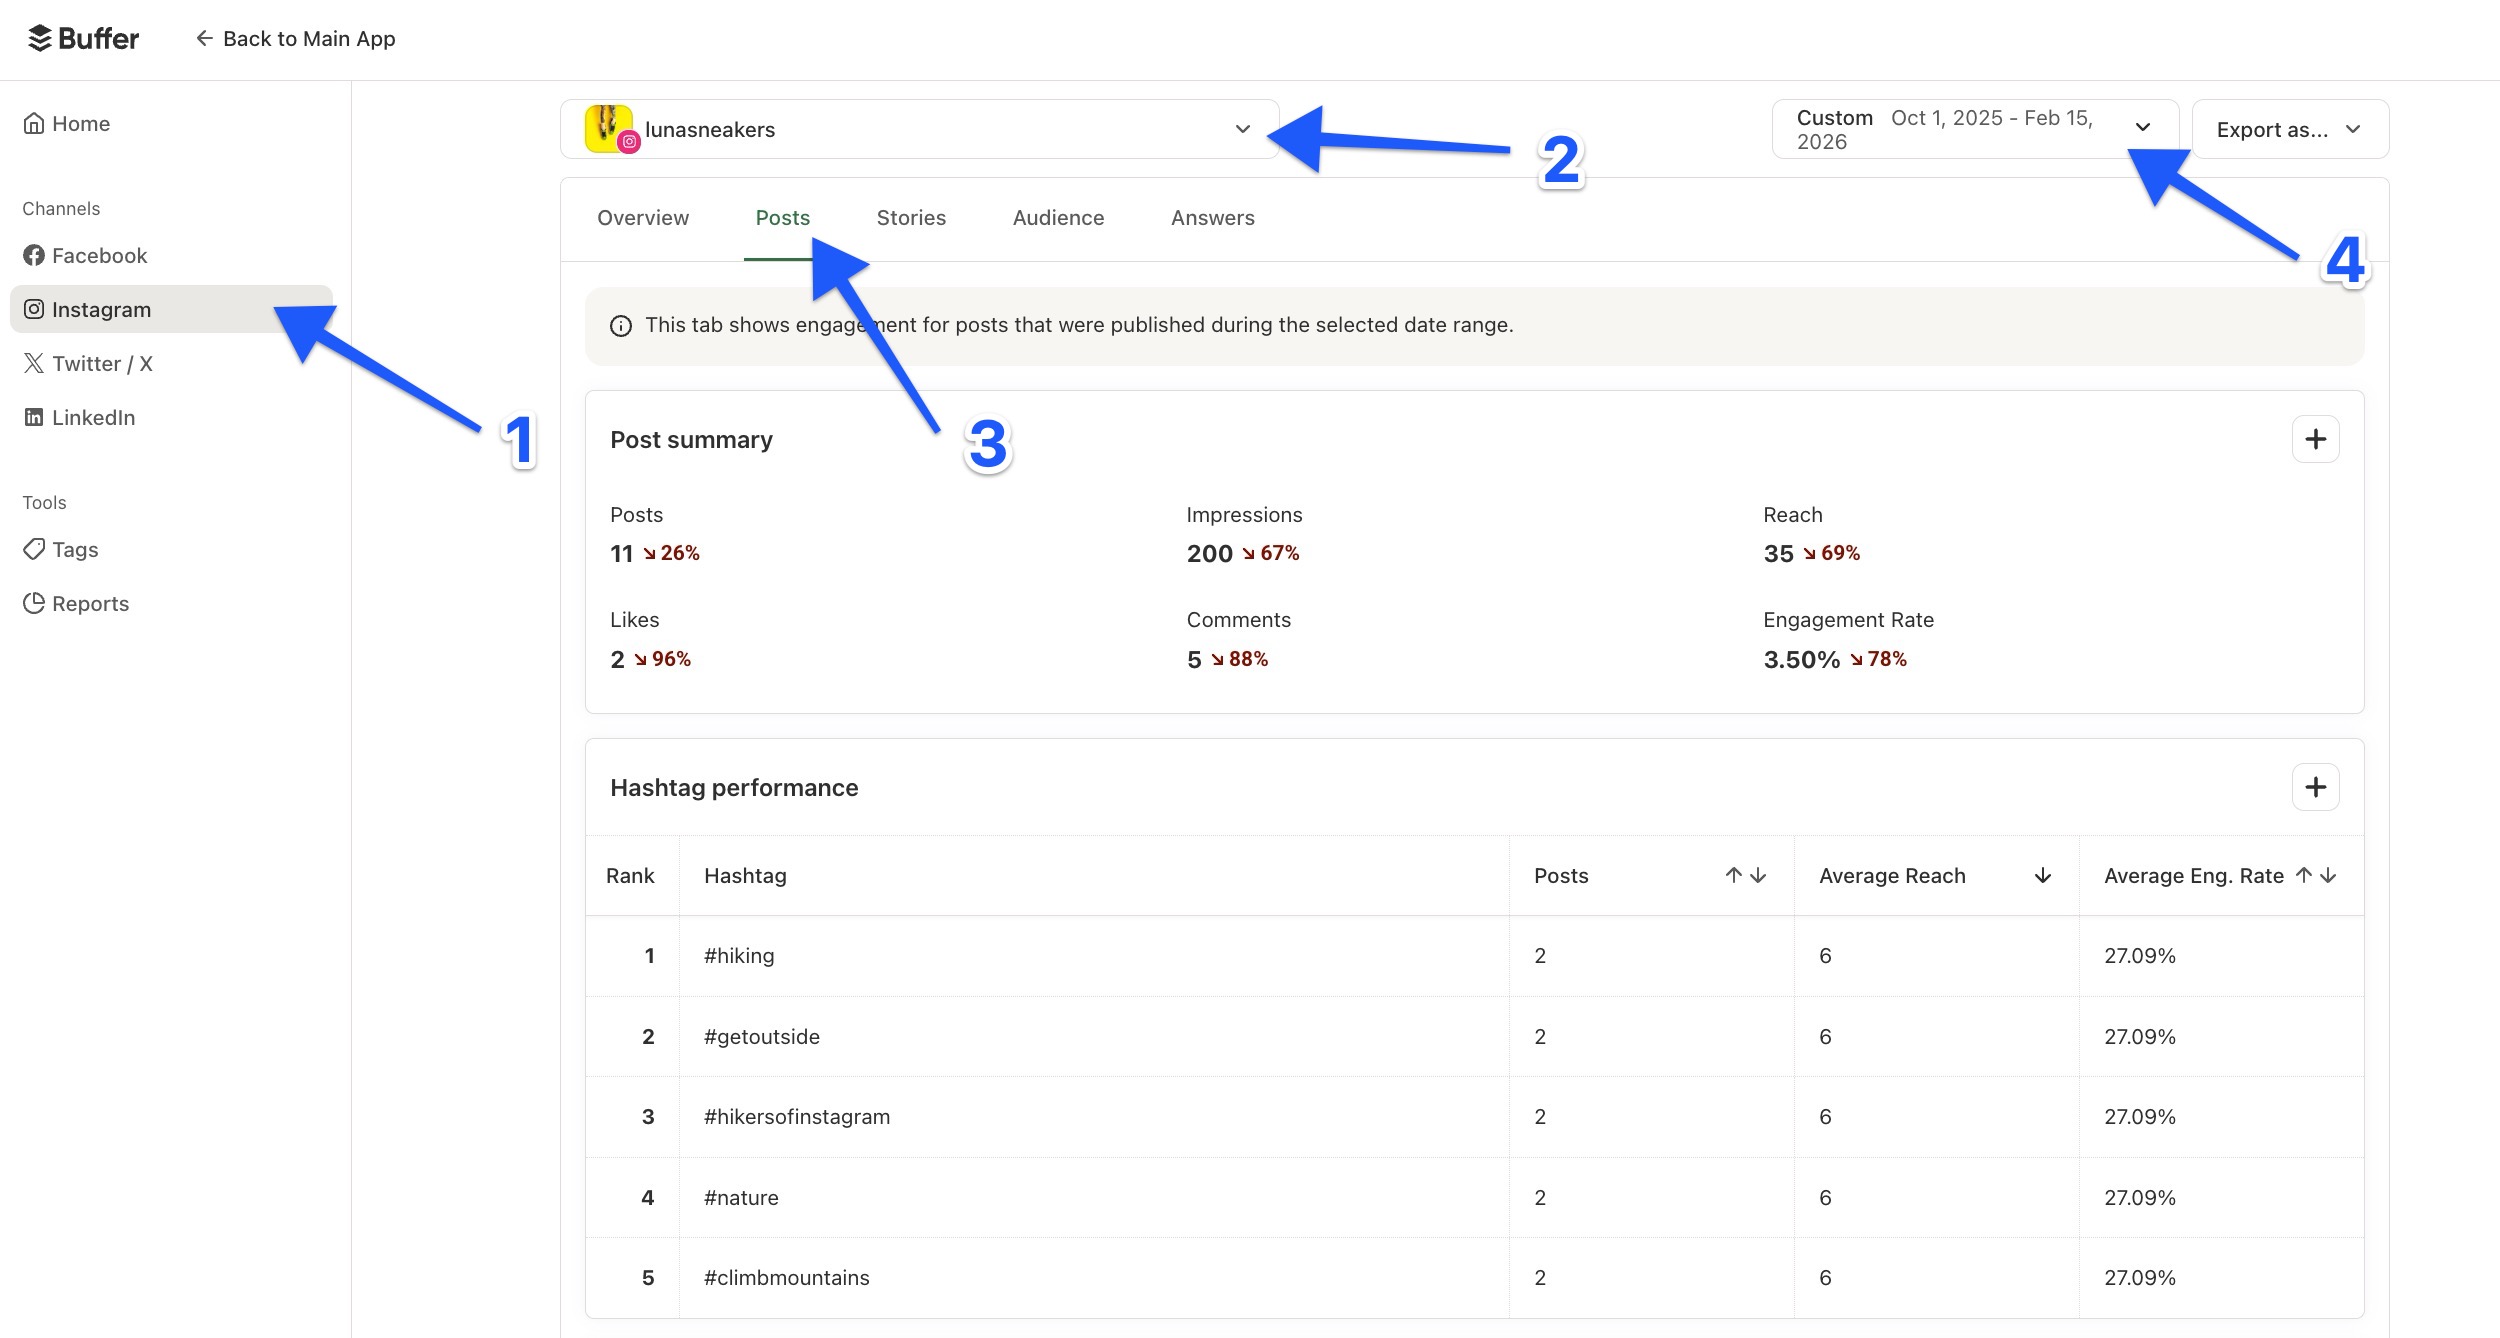The image size is (2500, 1338).
Task: Select the Posts tab
Action: tap(783, 217)
